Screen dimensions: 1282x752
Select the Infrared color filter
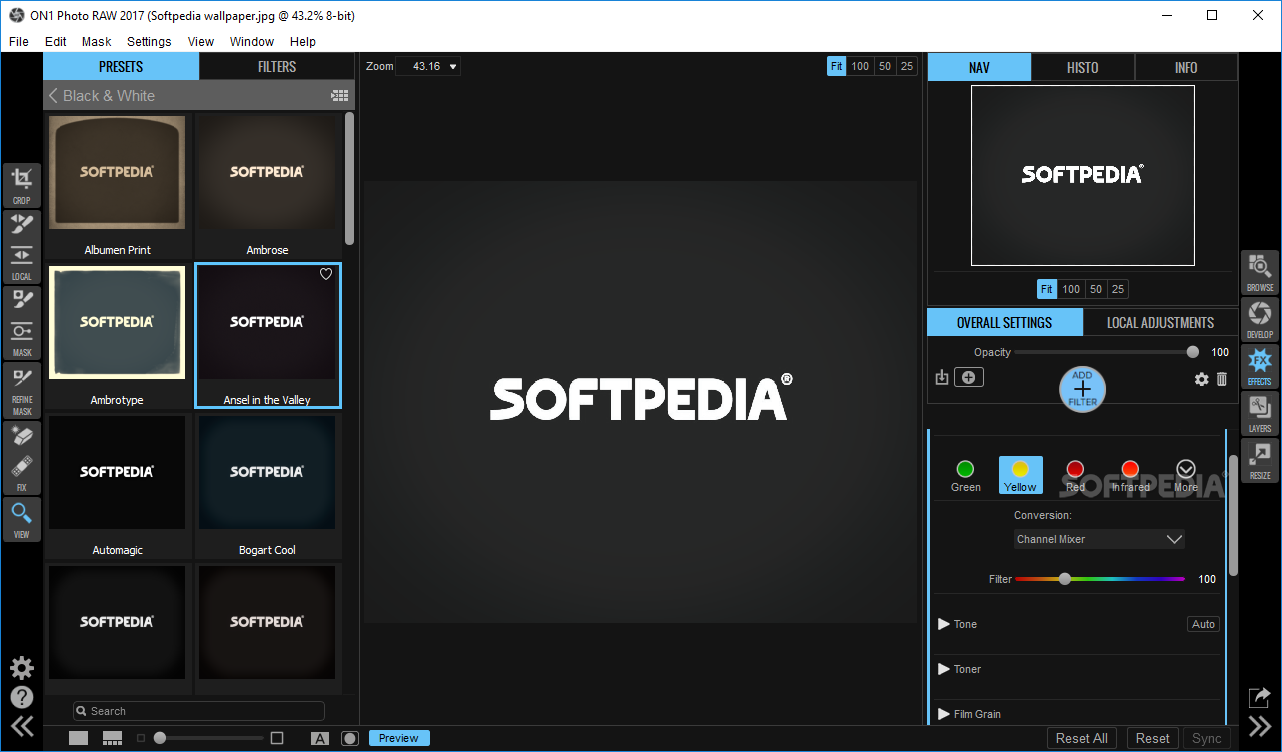1130,475
